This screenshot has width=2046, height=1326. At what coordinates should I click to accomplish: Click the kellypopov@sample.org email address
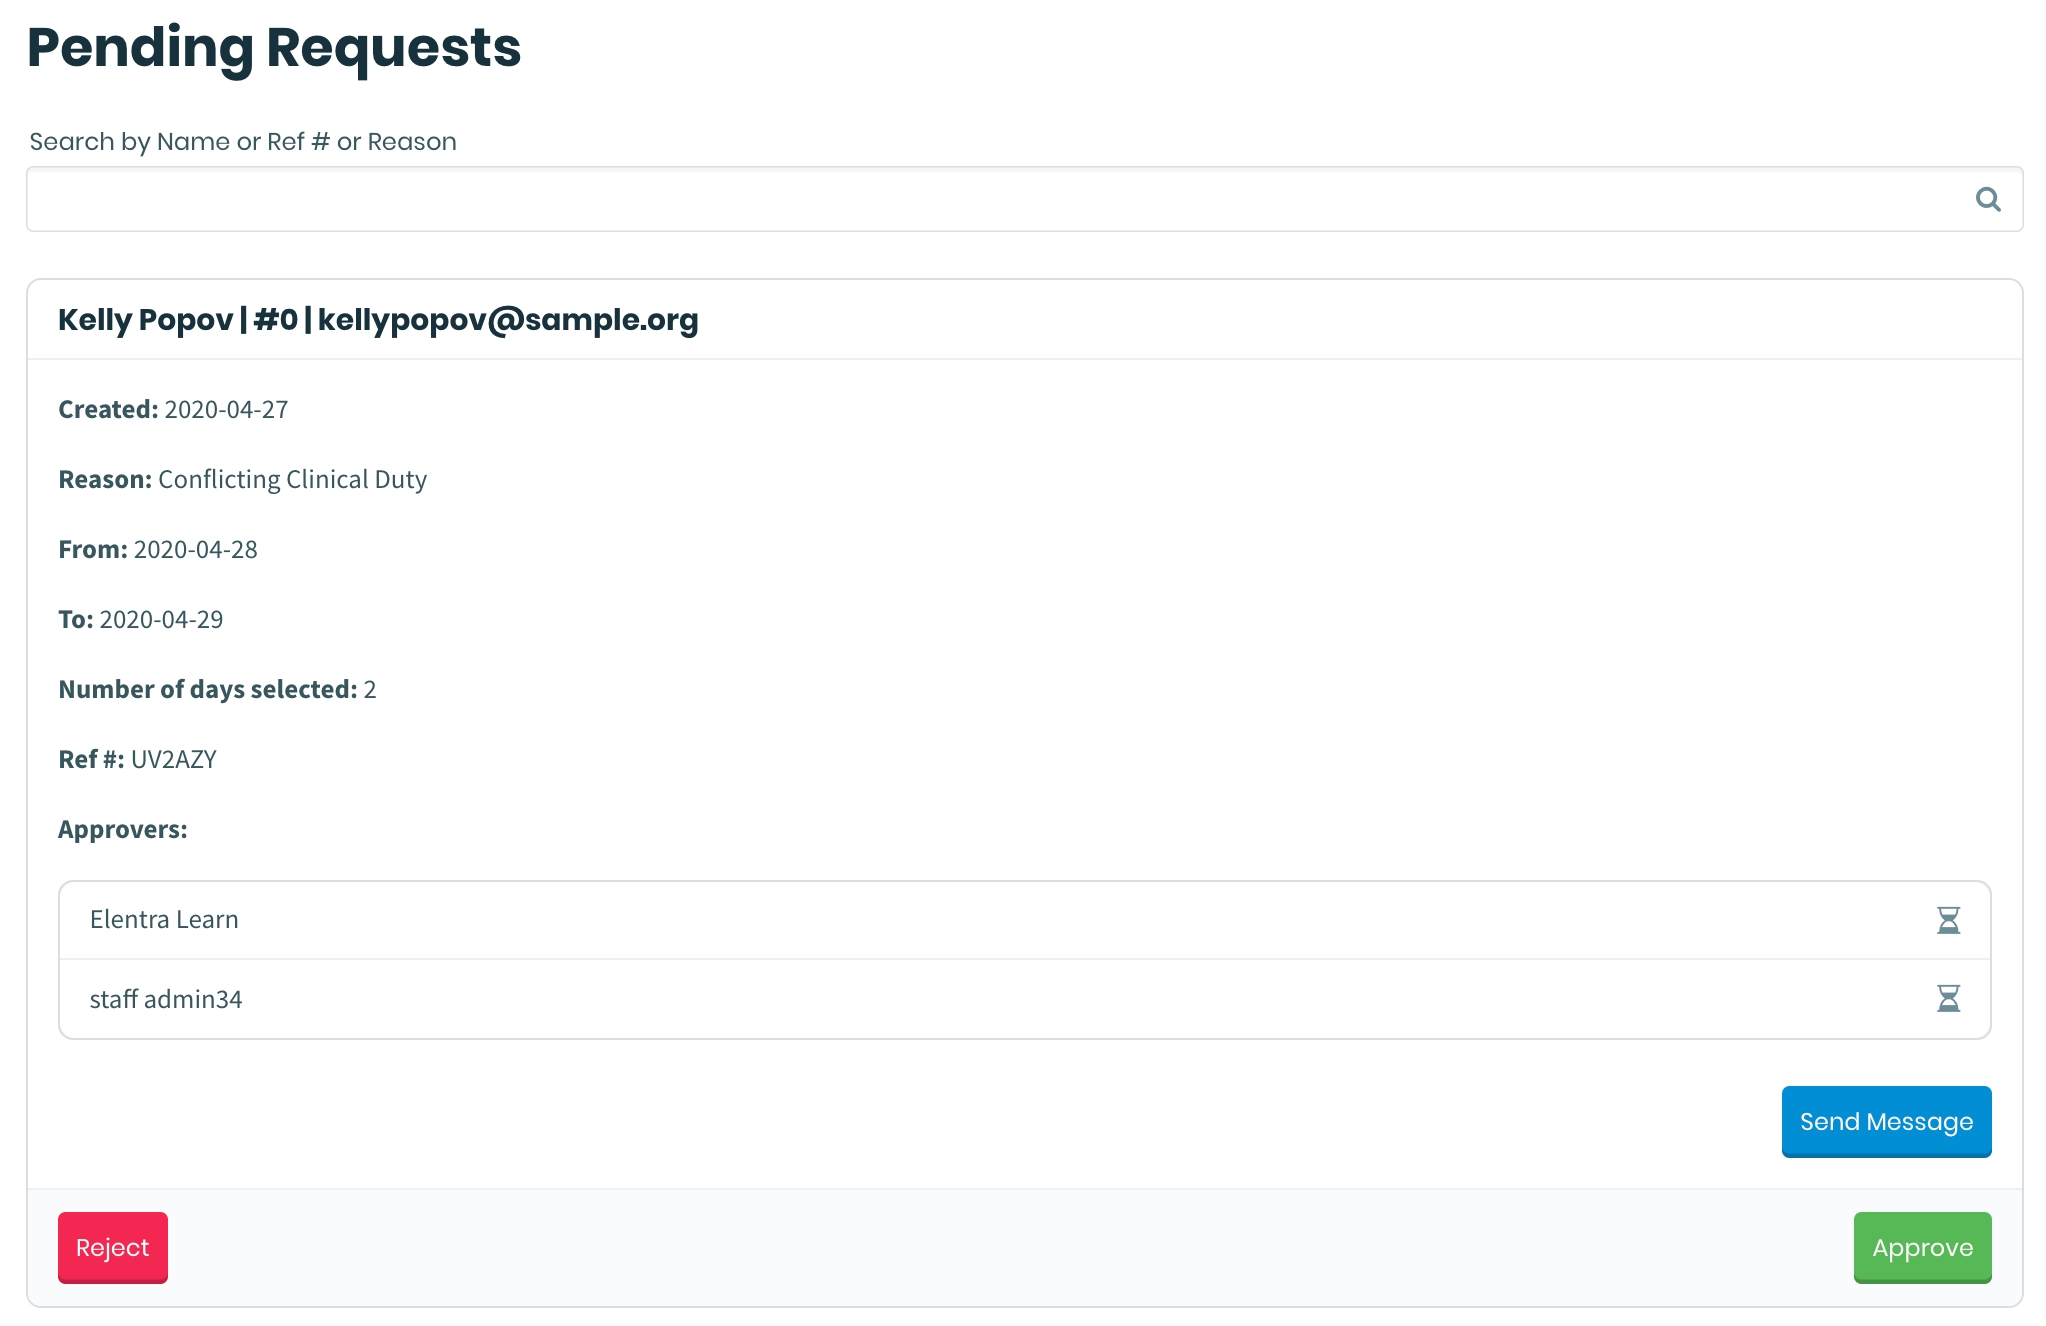coord(508,320)
